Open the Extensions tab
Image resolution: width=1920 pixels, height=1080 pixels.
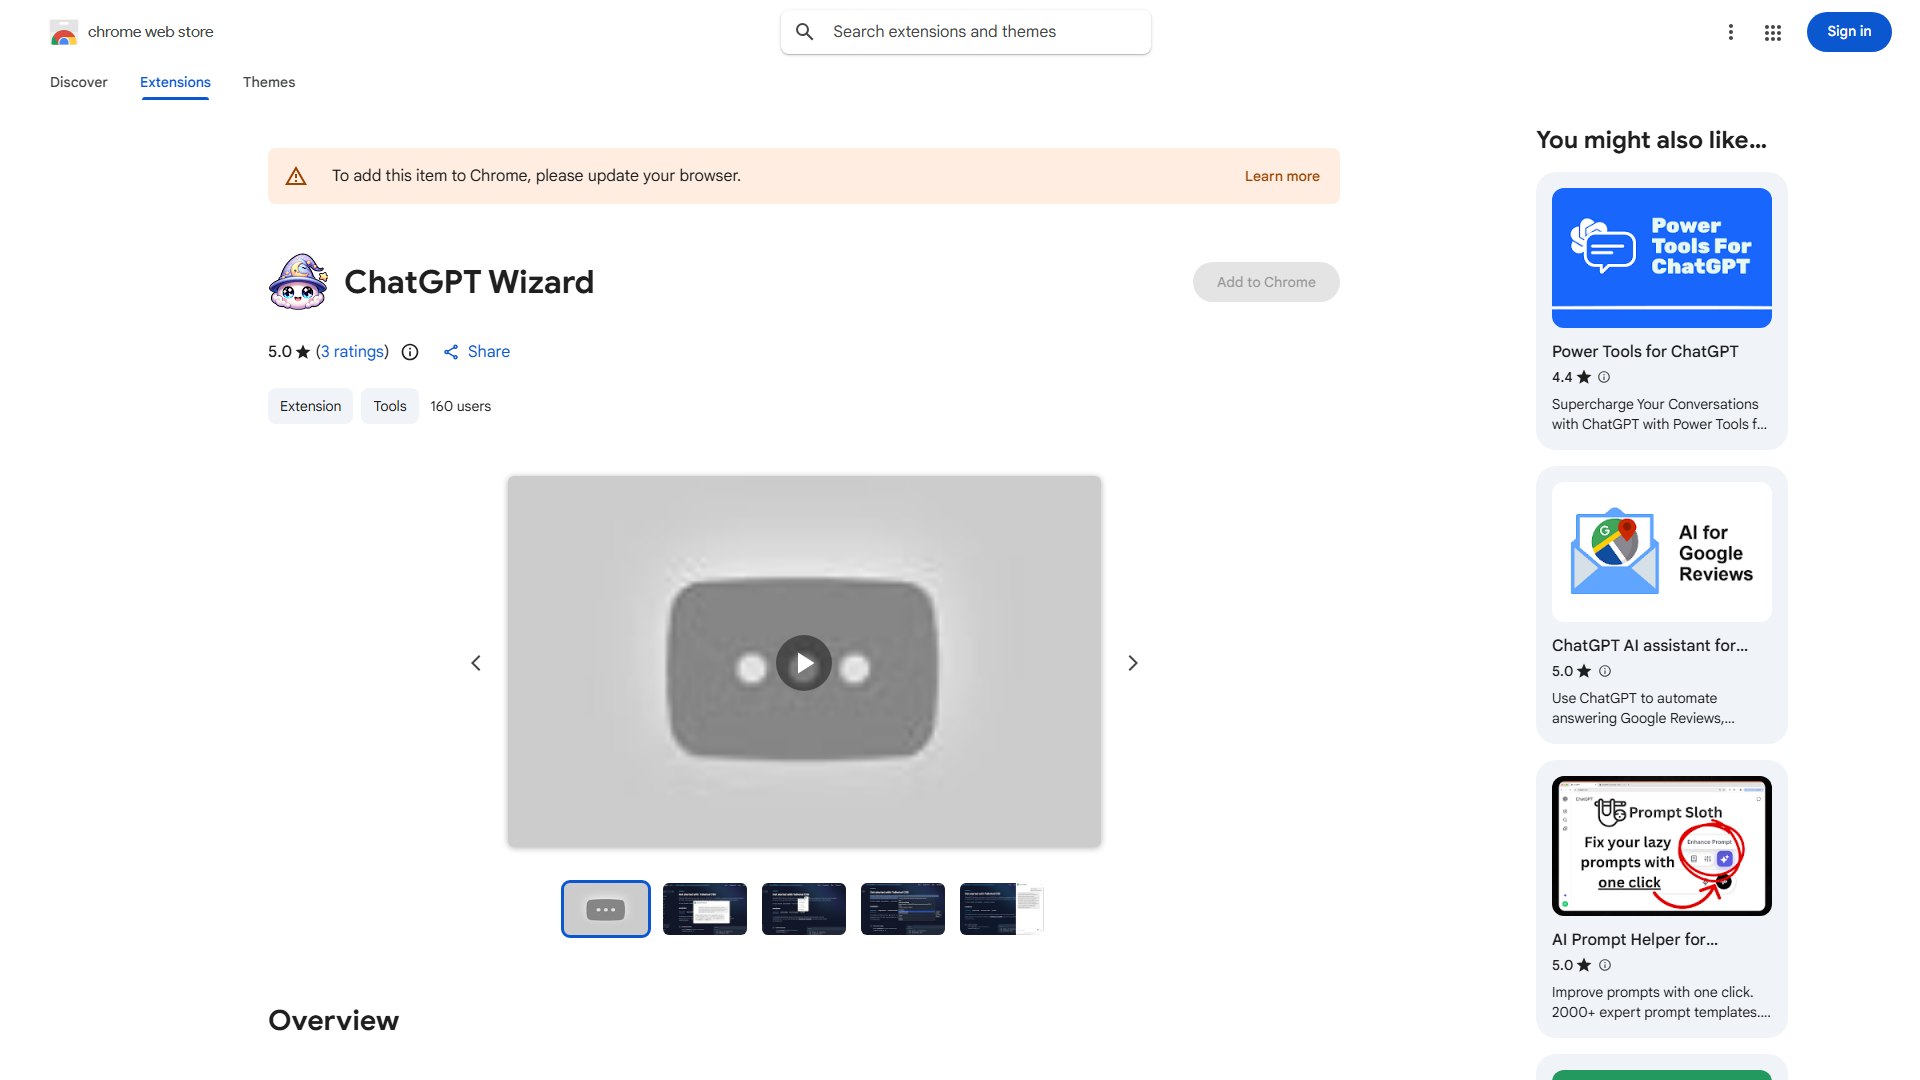pyautogui.click(x=175, y=82)
